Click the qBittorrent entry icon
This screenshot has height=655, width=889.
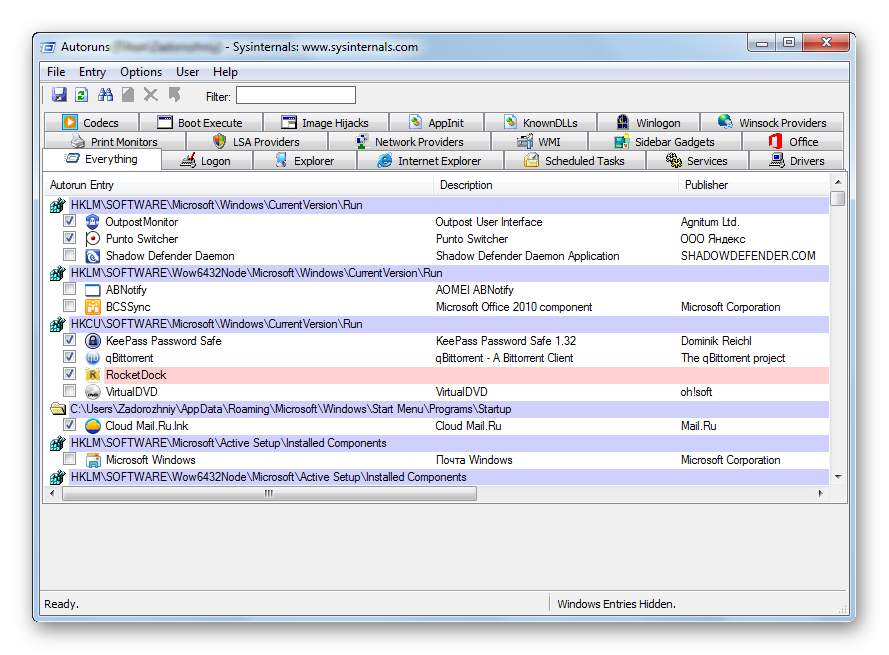point(92,358)
